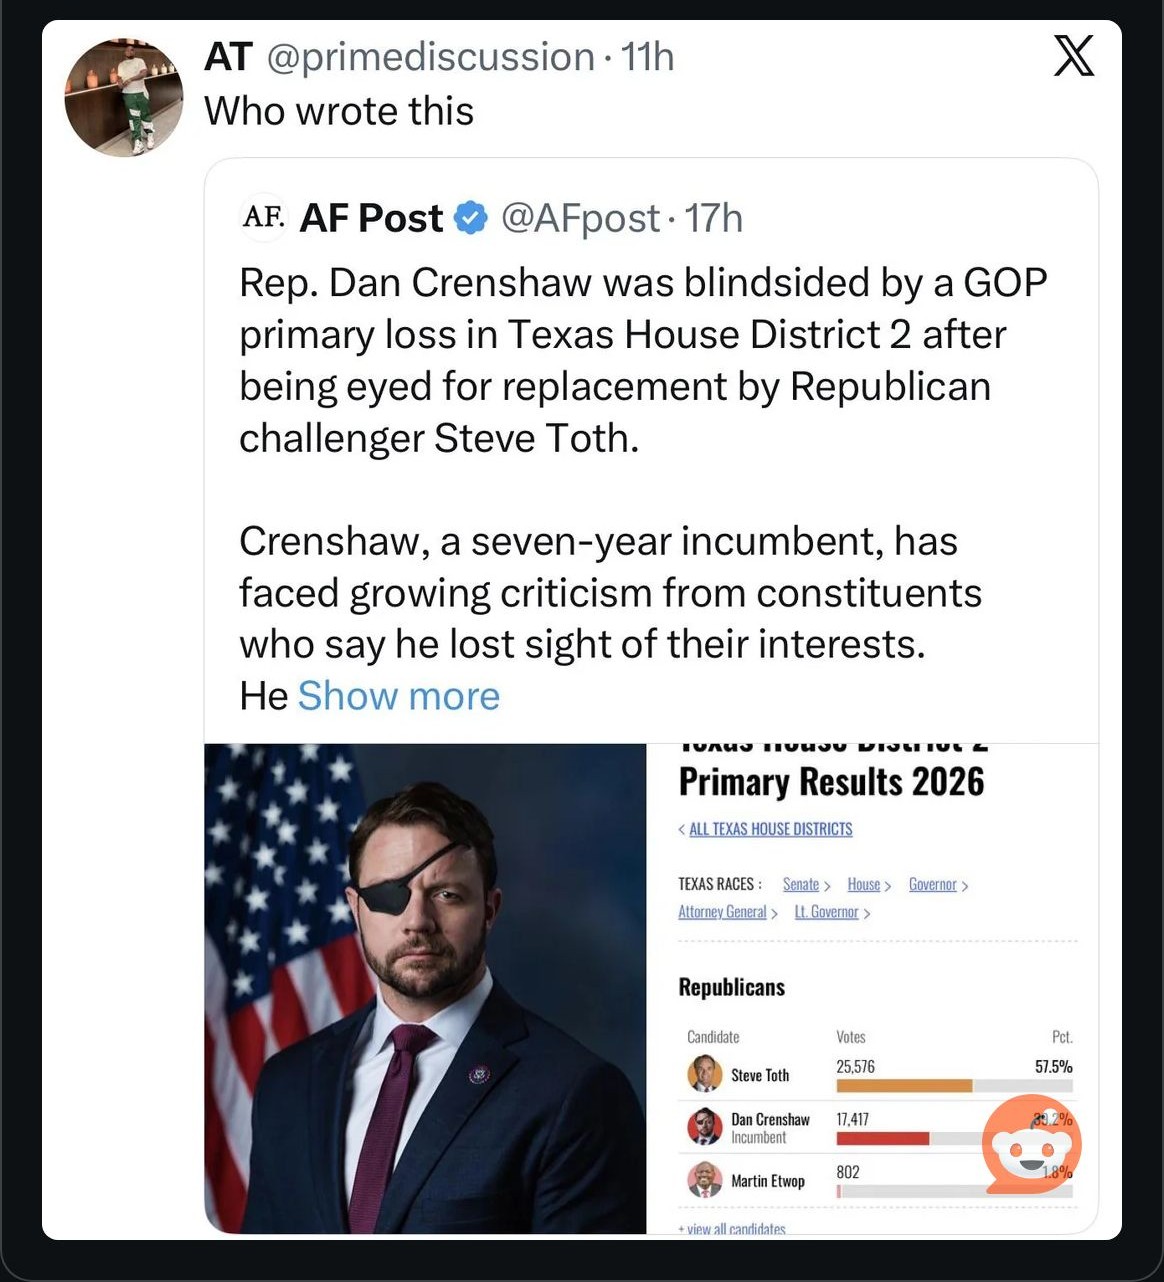Open the large Dan Crenshaw portrait photo
This screenshot has height=1282, width=1164.
pos(425,988)
